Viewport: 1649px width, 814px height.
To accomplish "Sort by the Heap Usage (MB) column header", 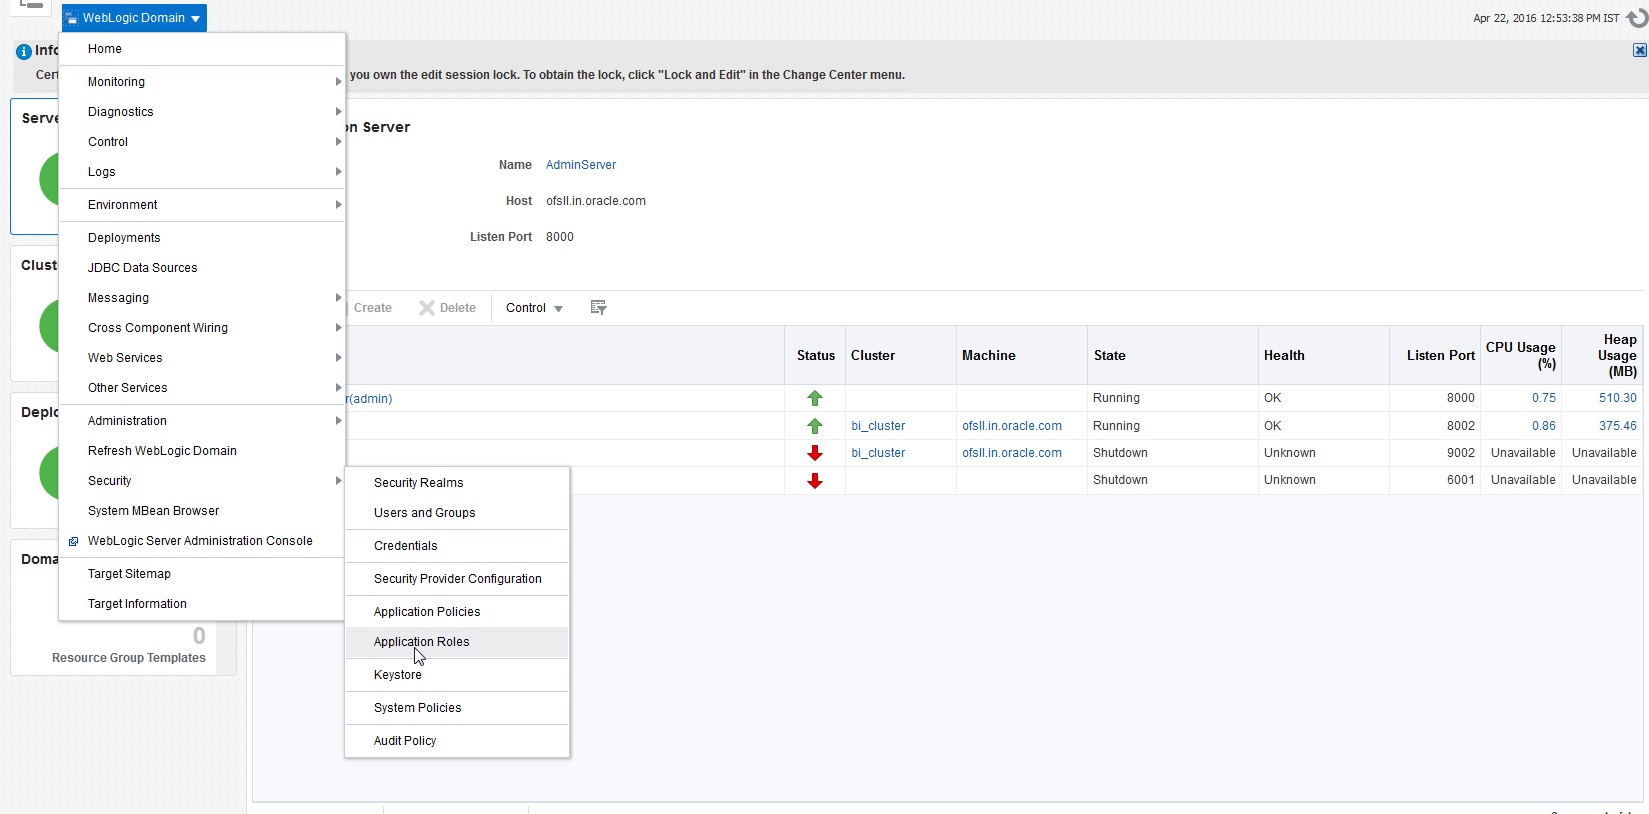I will click(1602, 356).
